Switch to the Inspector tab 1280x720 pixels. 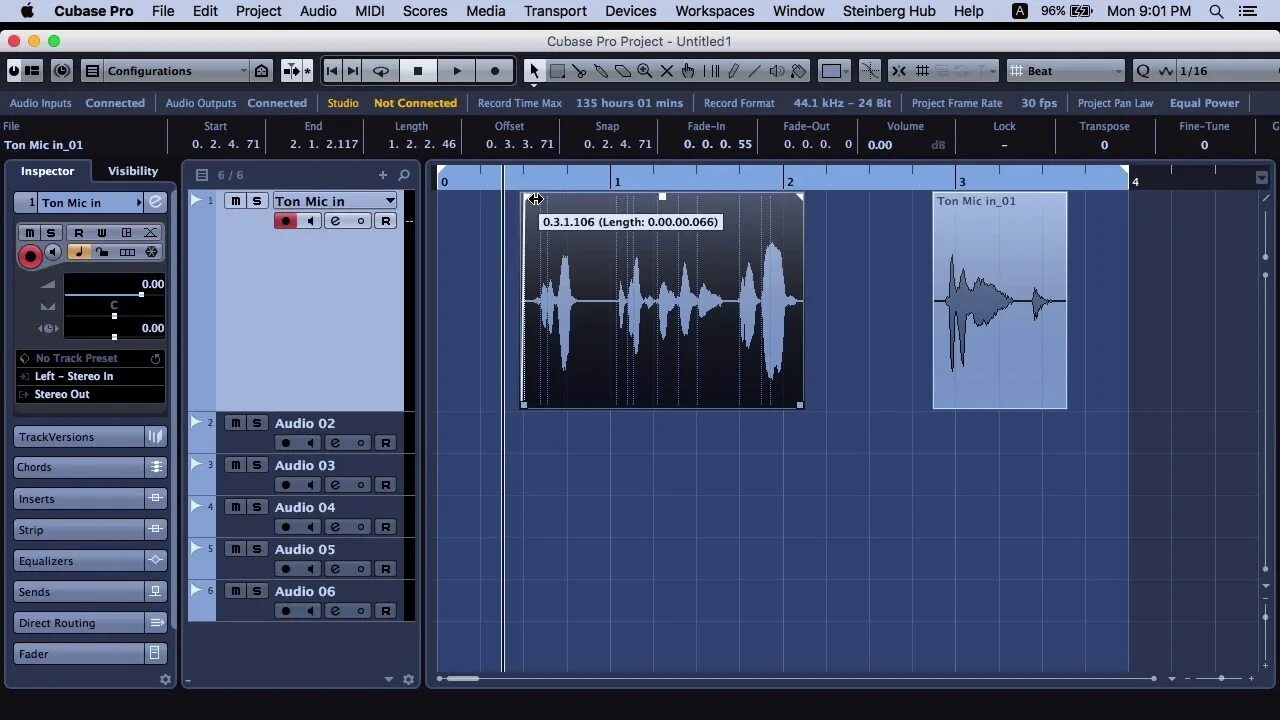point(48,171)
